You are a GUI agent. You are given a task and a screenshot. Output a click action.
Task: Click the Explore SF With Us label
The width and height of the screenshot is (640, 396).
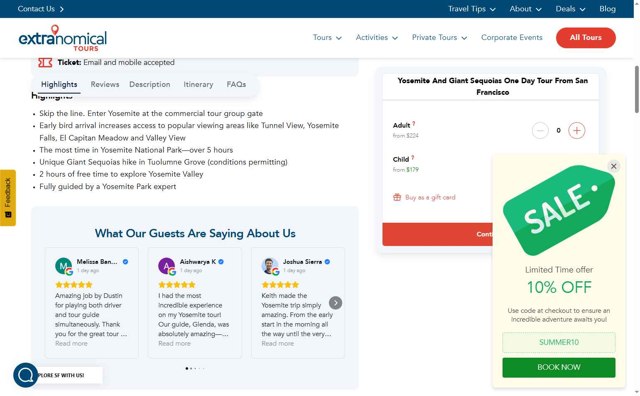tap(61, 375)
